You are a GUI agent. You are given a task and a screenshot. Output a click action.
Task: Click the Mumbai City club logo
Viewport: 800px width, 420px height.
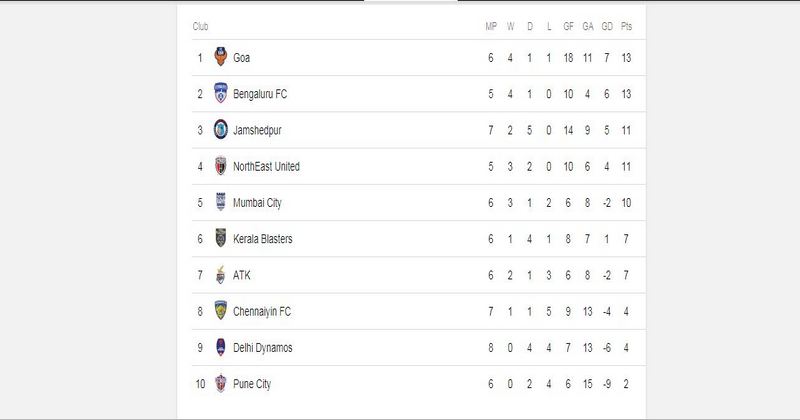(220, 202)
